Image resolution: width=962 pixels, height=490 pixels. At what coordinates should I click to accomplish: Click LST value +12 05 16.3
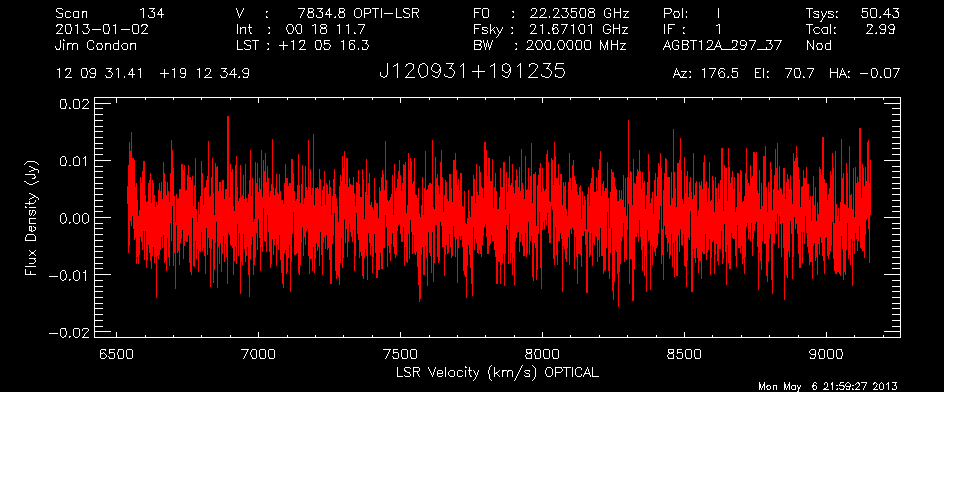click(324, 45)
